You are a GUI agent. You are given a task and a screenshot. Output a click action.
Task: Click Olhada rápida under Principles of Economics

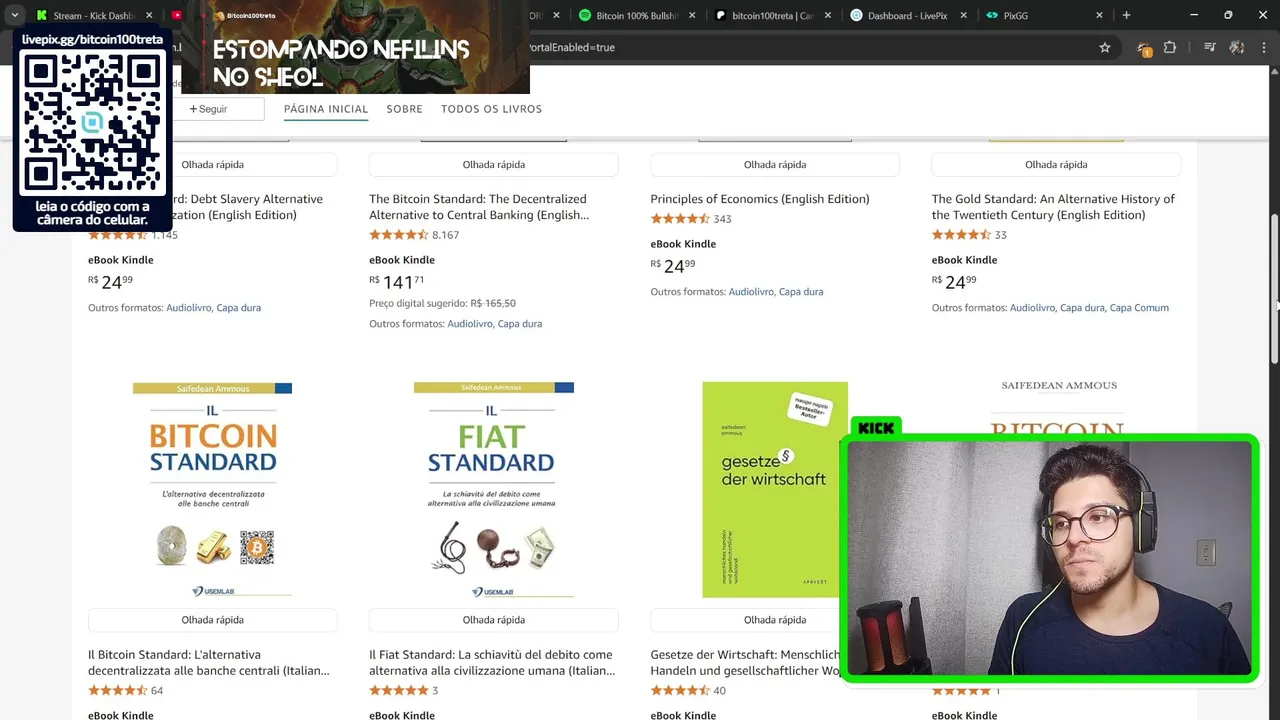[775, 164]
